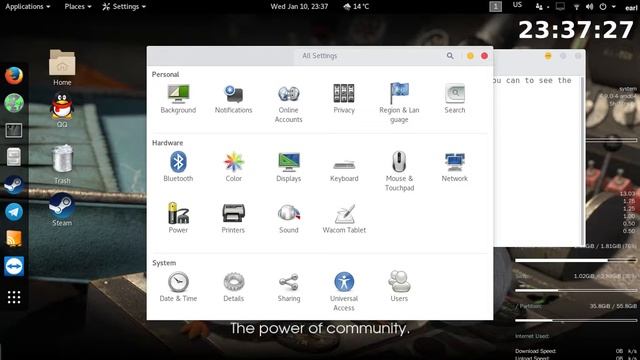Screen dimensions: 640x360
Task: Open Wacom Tablet settings
Action: pyautogui.click(x=344, y=218)
